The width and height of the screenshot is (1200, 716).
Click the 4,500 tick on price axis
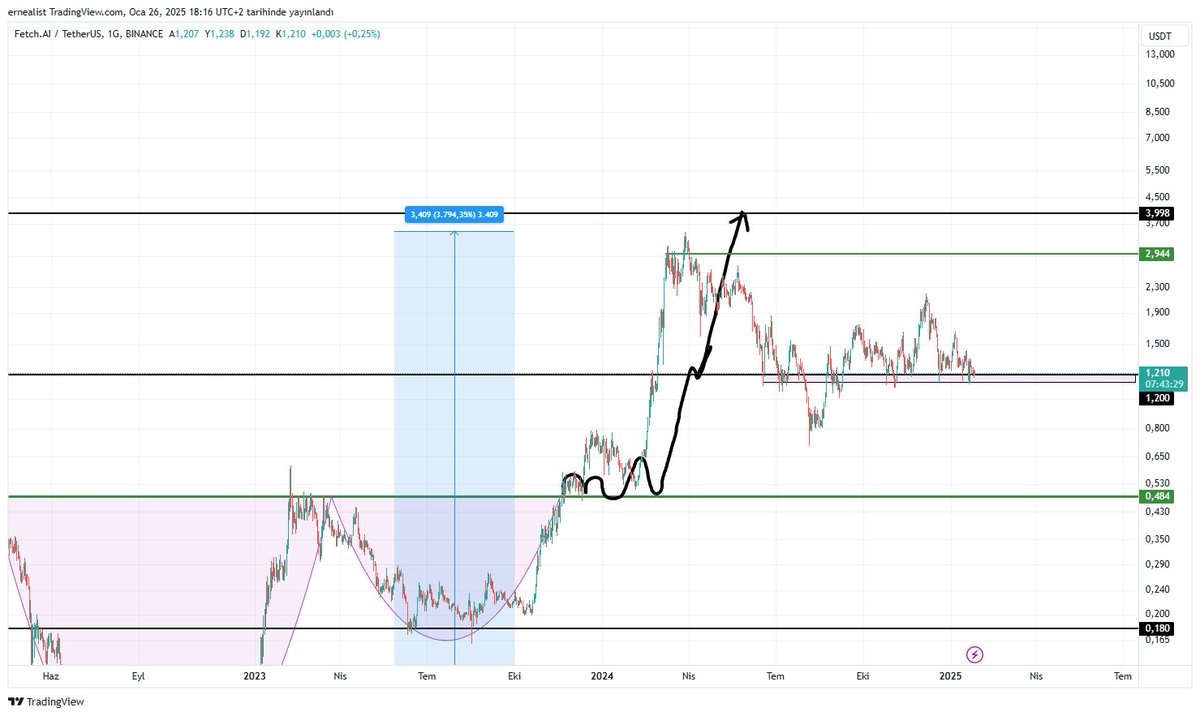(x=1159, y=197)
